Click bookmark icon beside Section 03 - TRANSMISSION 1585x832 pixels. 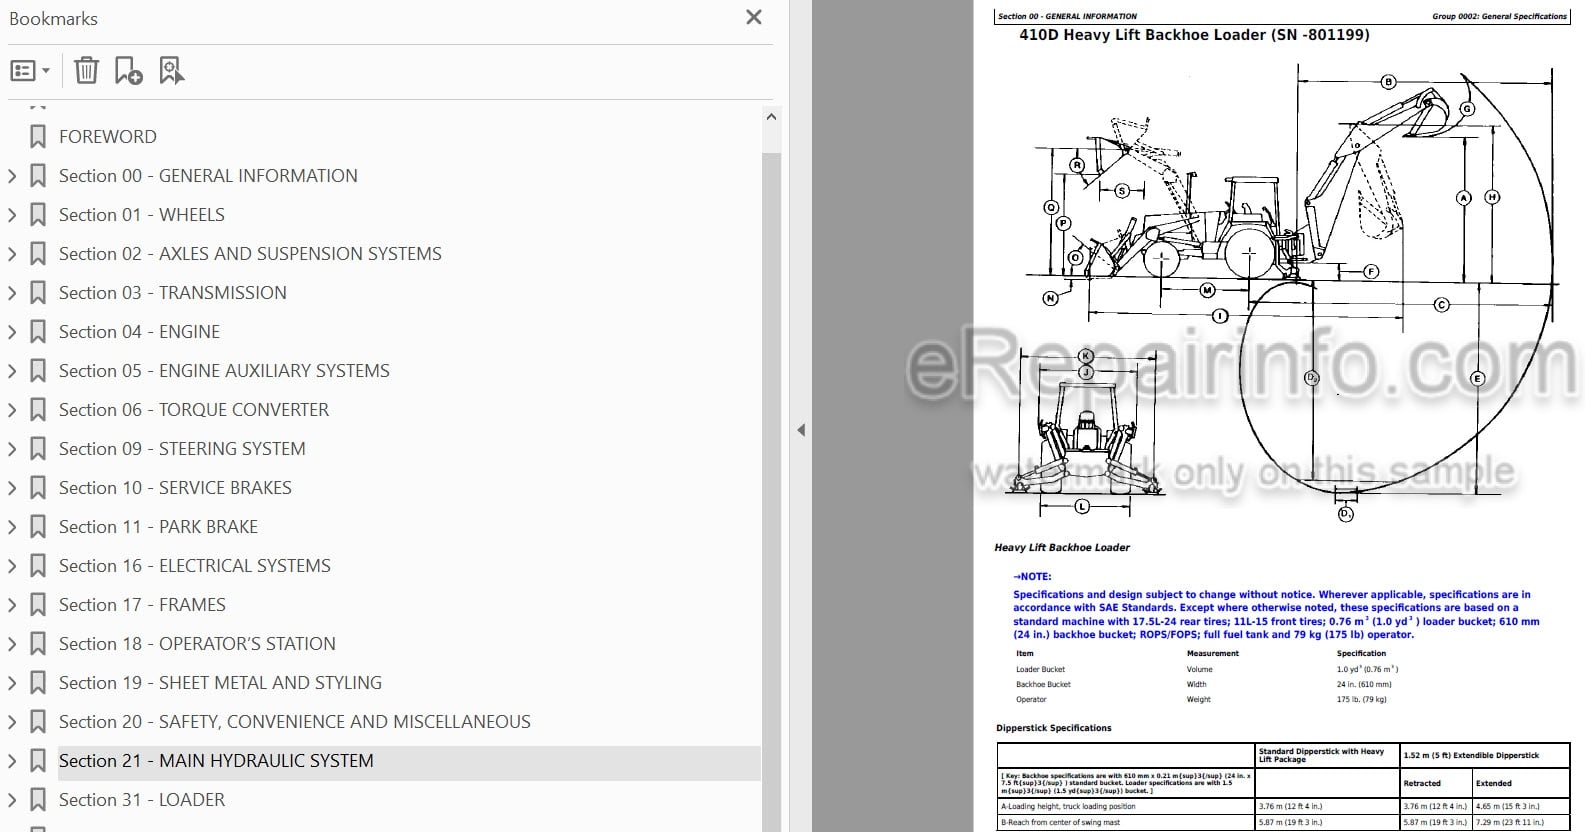pos(38,293)
